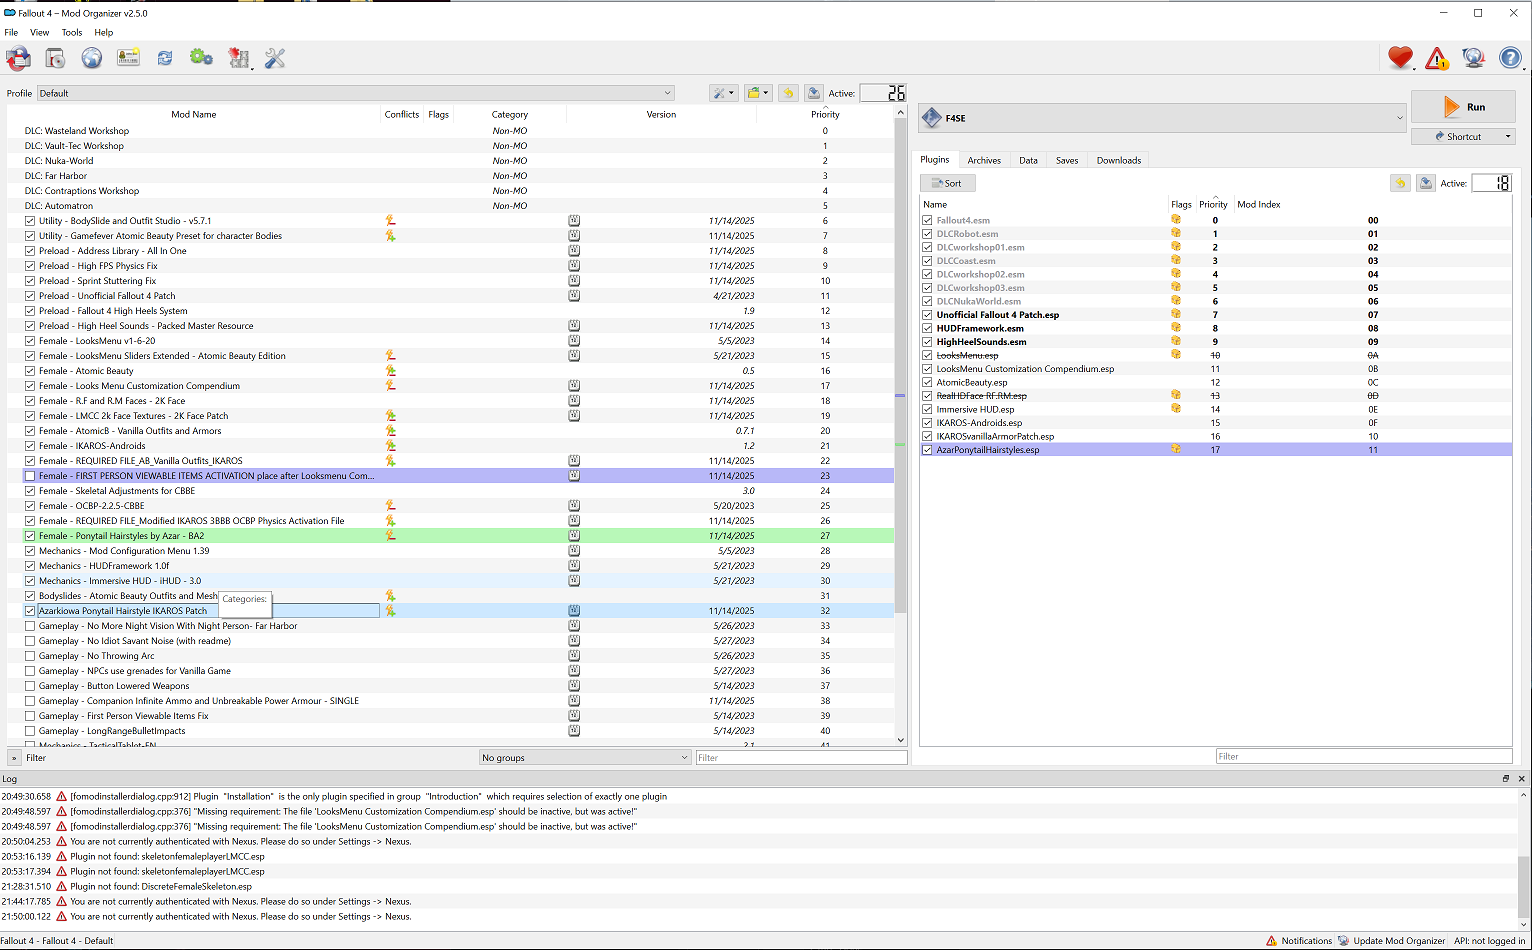Enable Gameplay - Button Lowered Weapons mod
The height and width of the screenshot is (950, 1532).
coord(30,686)
